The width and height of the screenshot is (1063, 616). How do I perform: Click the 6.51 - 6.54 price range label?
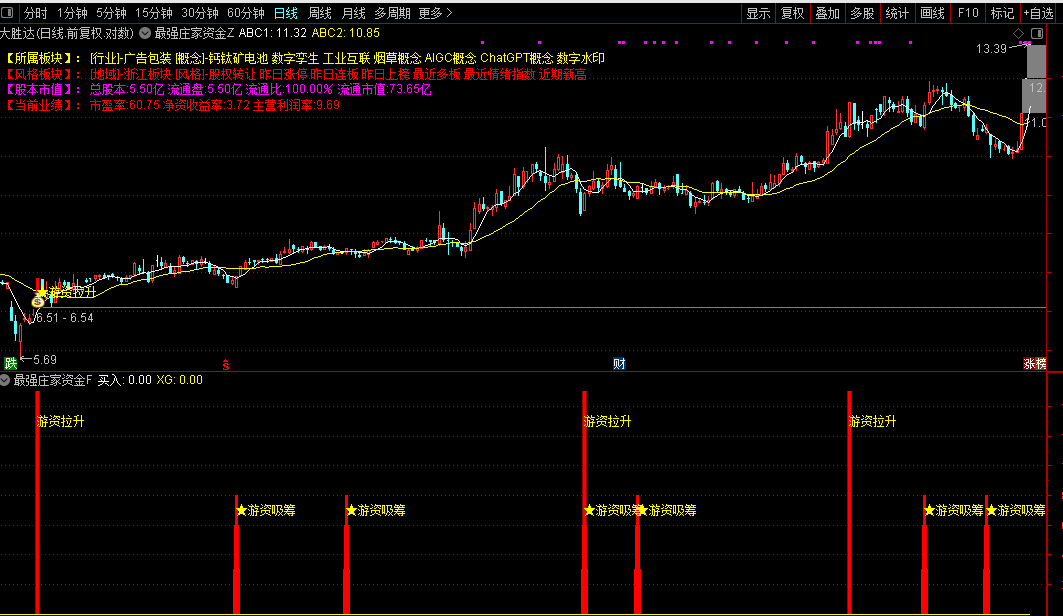pos(64,318)
